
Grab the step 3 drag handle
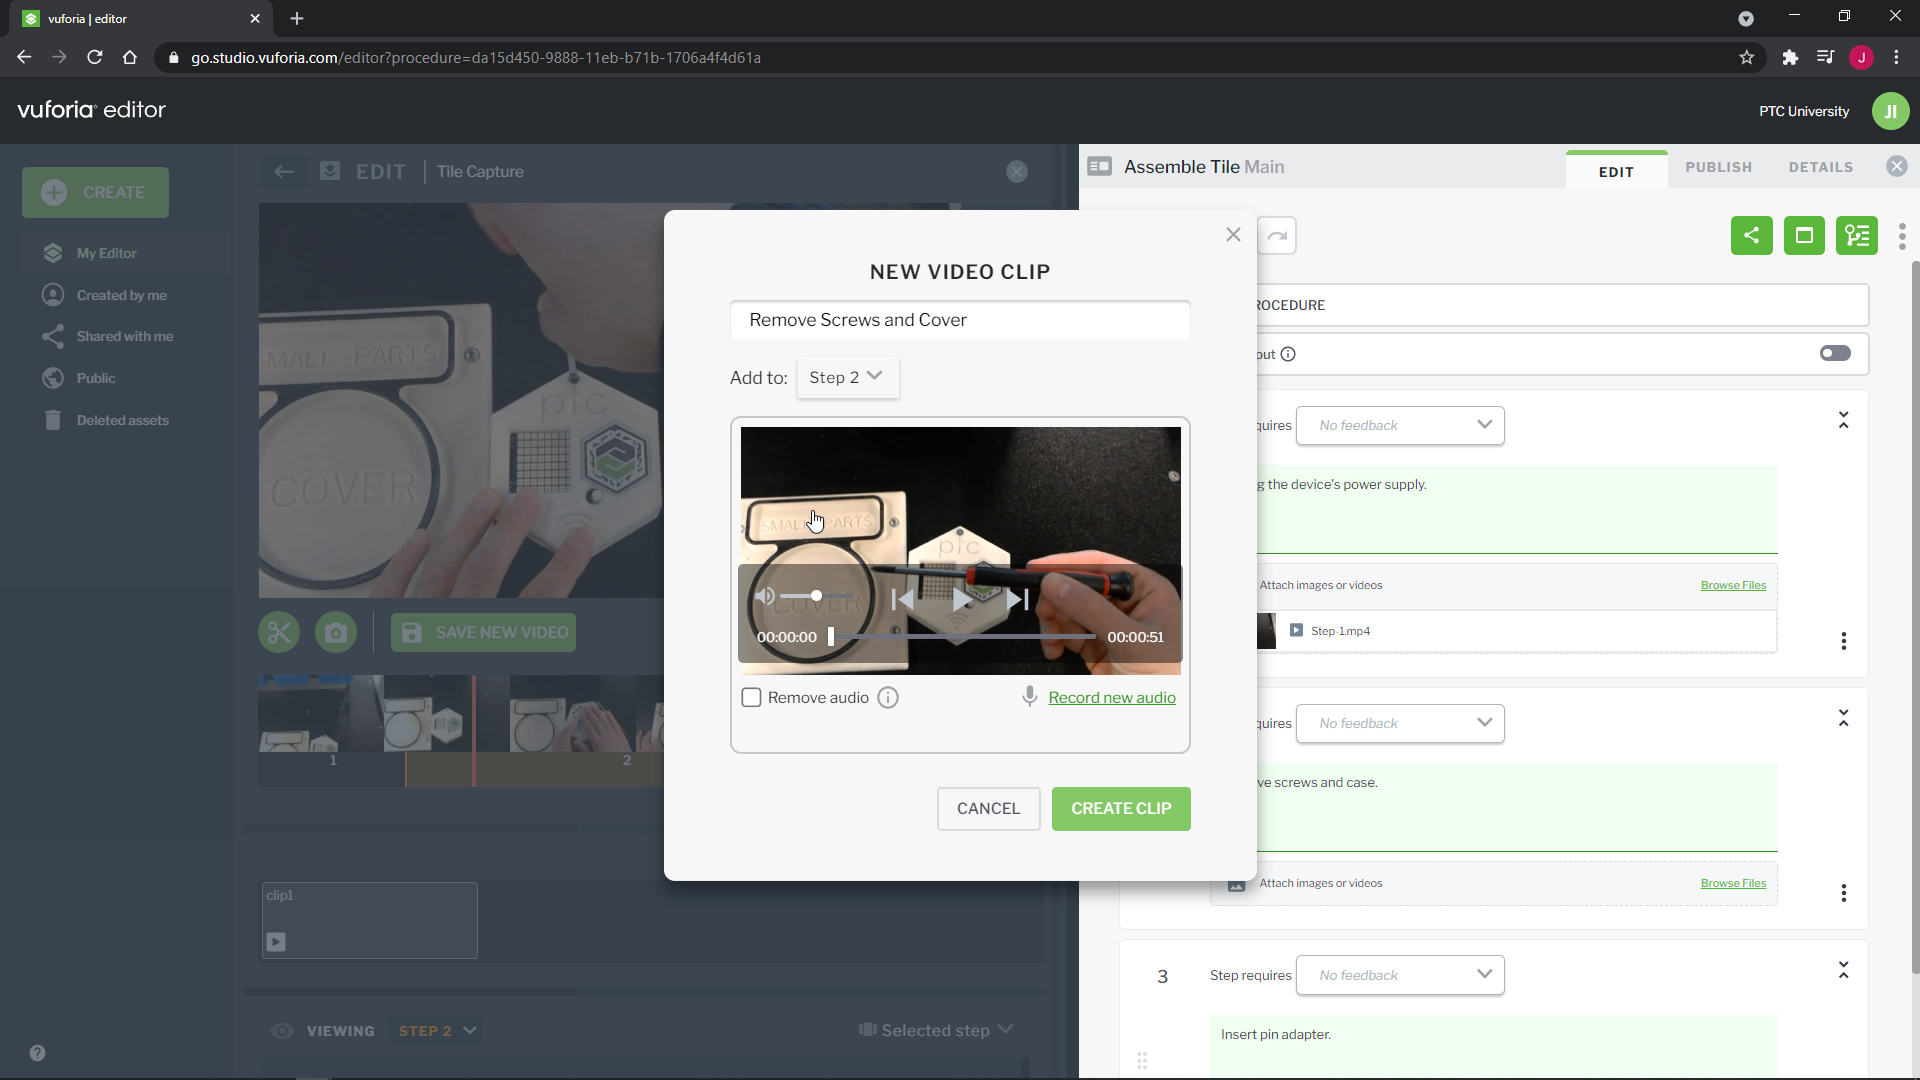pyautogui.click(x=1142, y=1060)
